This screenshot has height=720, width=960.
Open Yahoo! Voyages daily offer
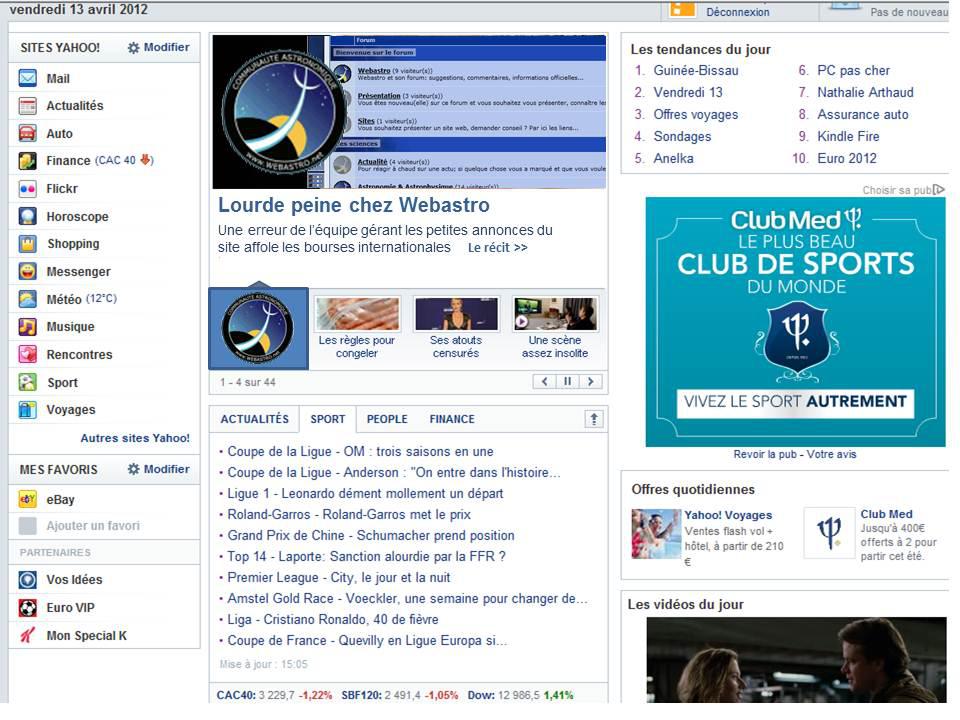tap(728, 516)
